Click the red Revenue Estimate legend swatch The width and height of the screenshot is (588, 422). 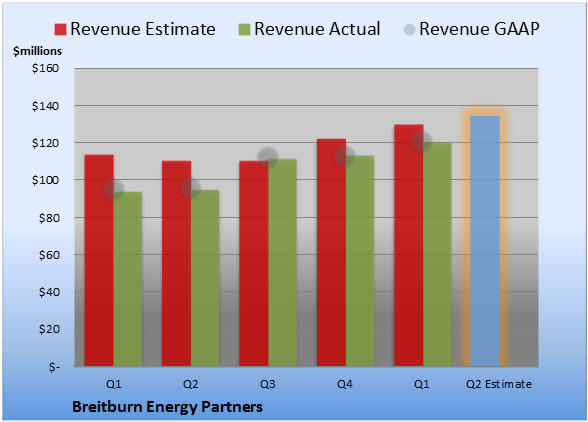[60, 29]
